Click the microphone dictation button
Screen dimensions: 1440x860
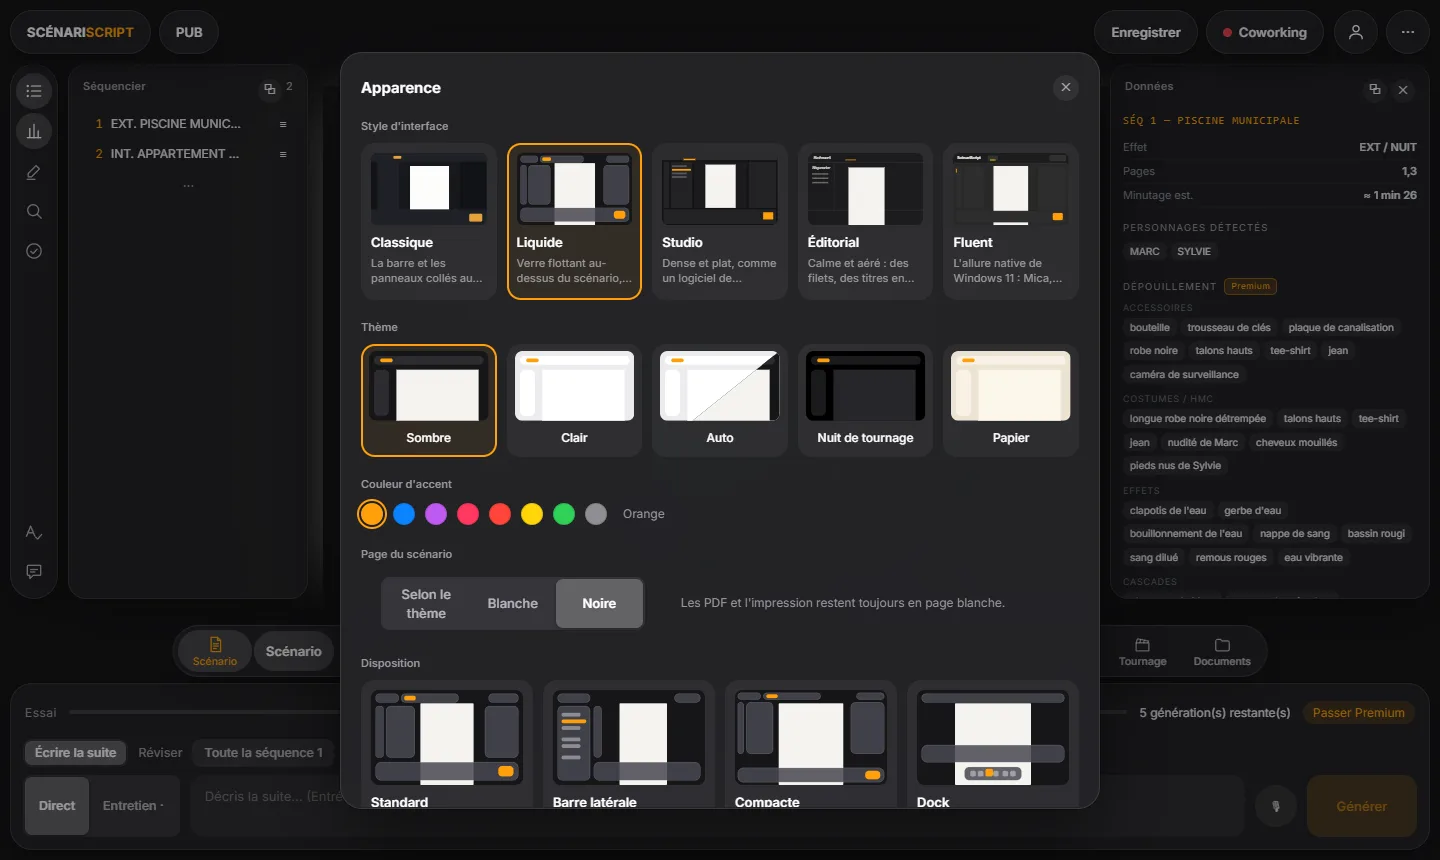(x=1276, y=806)
